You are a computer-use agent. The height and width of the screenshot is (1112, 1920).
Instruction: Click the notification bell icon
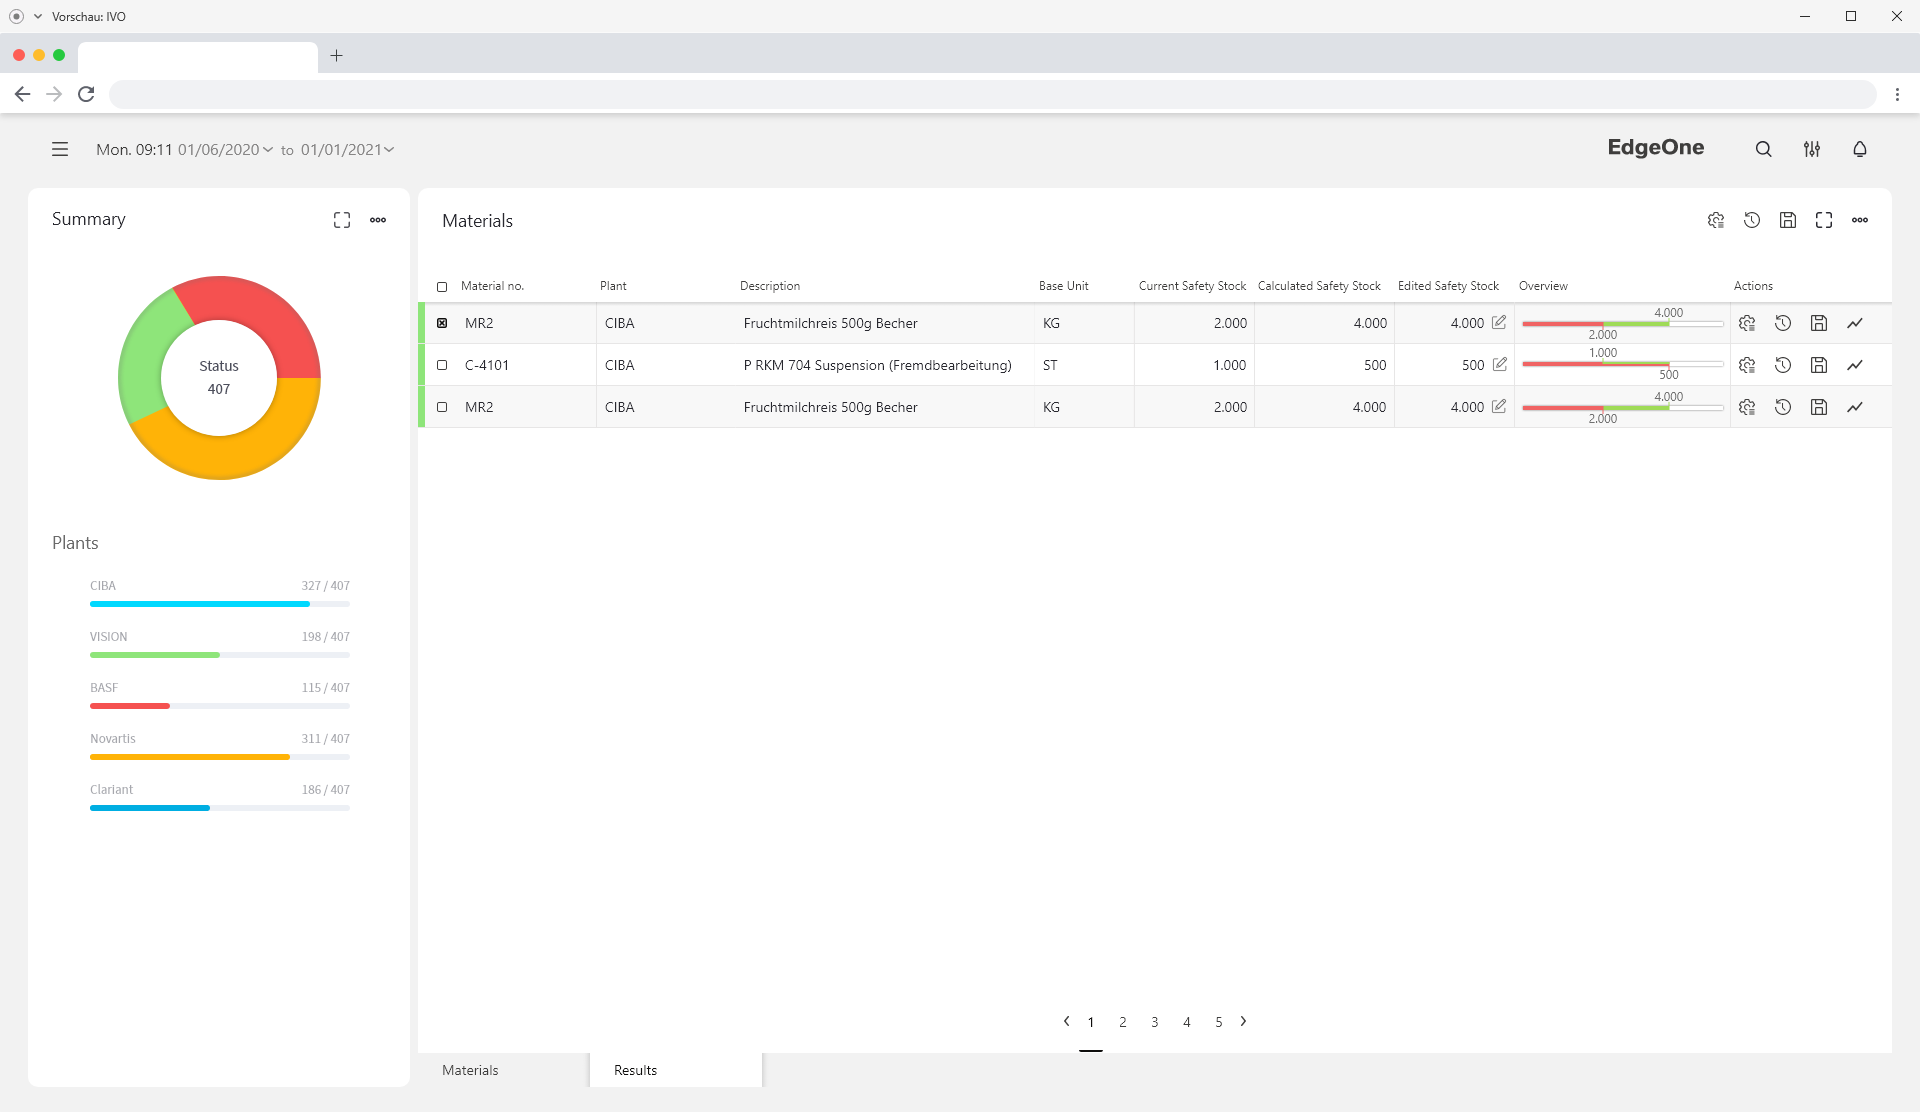click(1859, 149)
